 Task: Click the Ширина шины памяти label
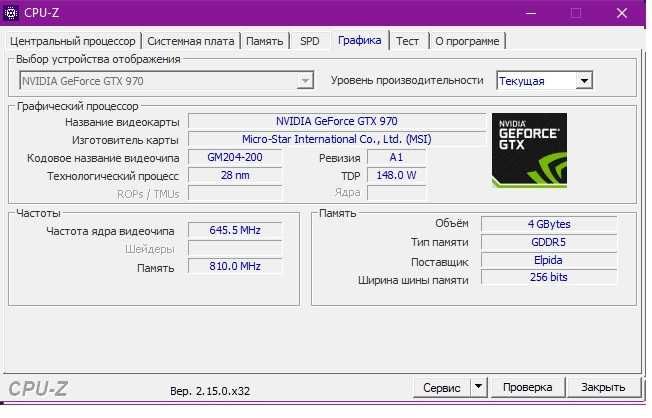tap(413, 281)
